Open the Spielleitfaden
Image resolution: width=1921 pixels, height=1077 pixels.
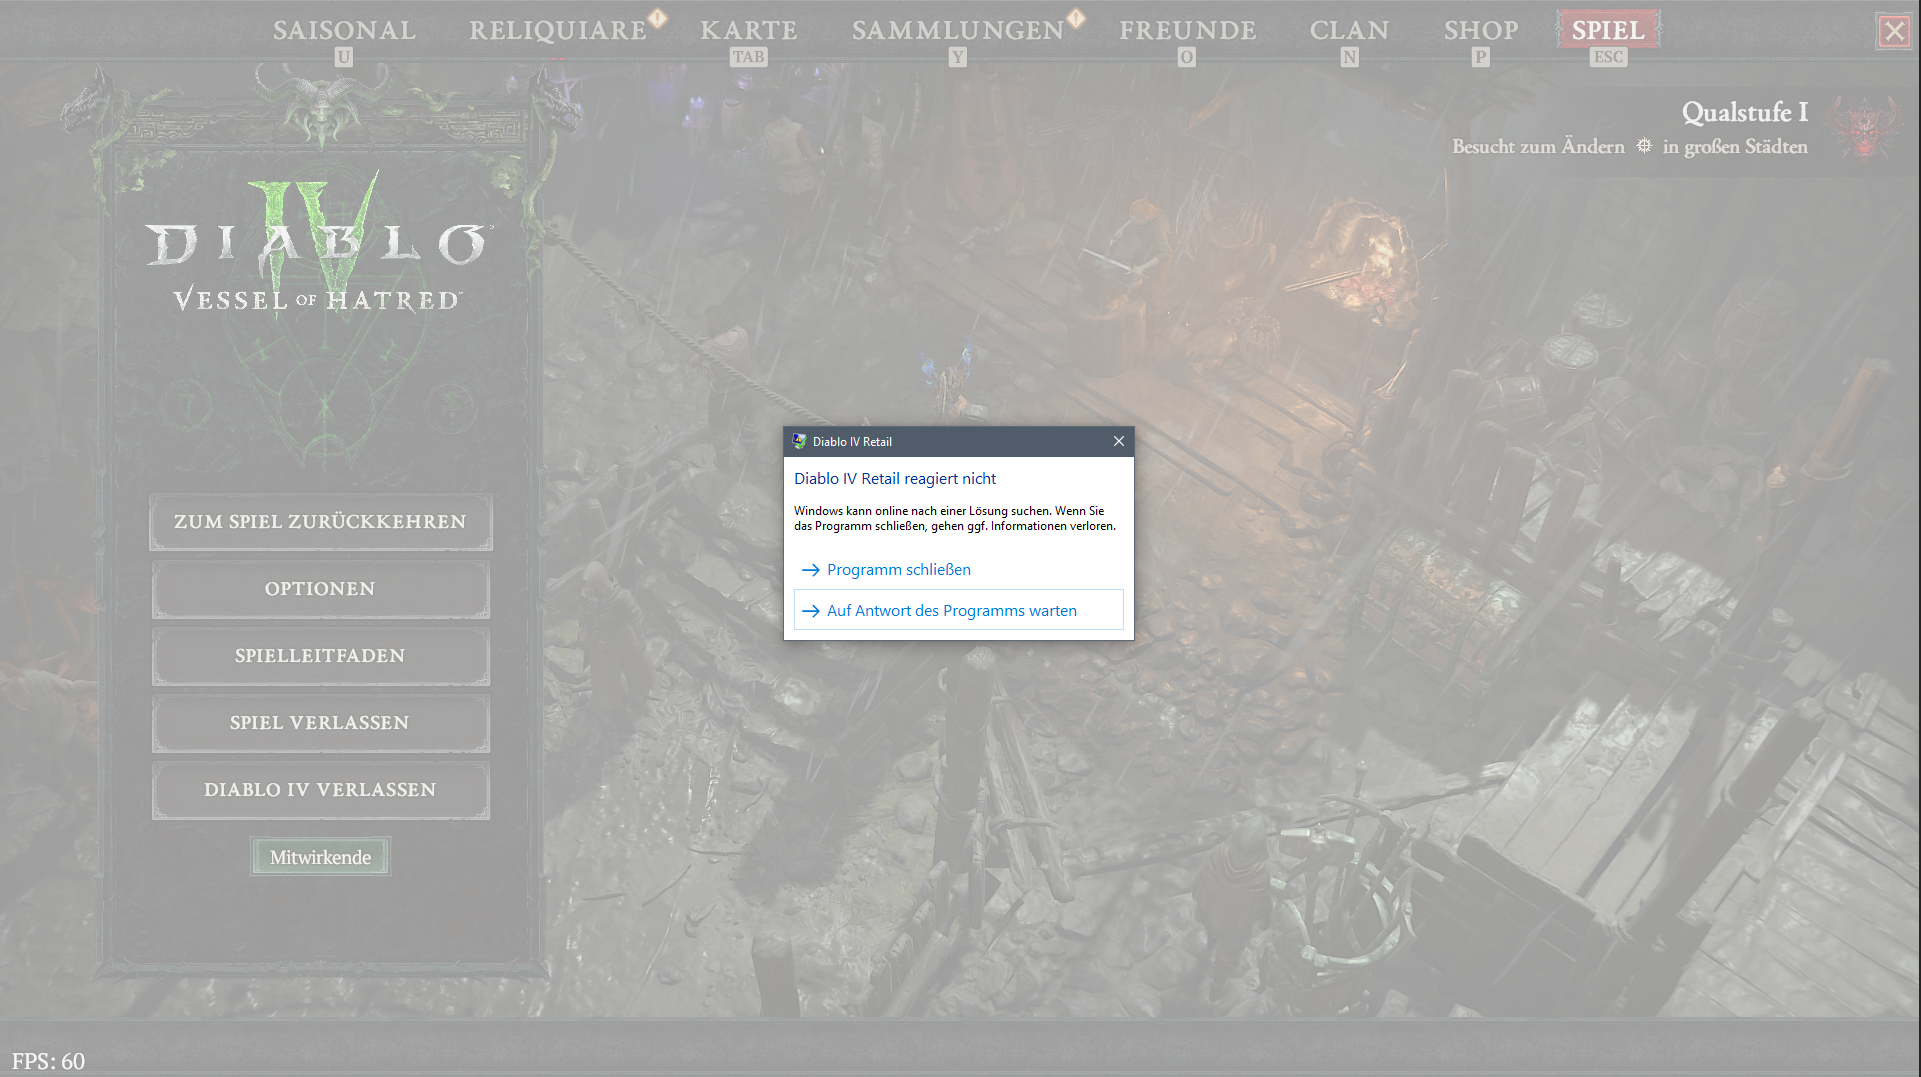320,655
